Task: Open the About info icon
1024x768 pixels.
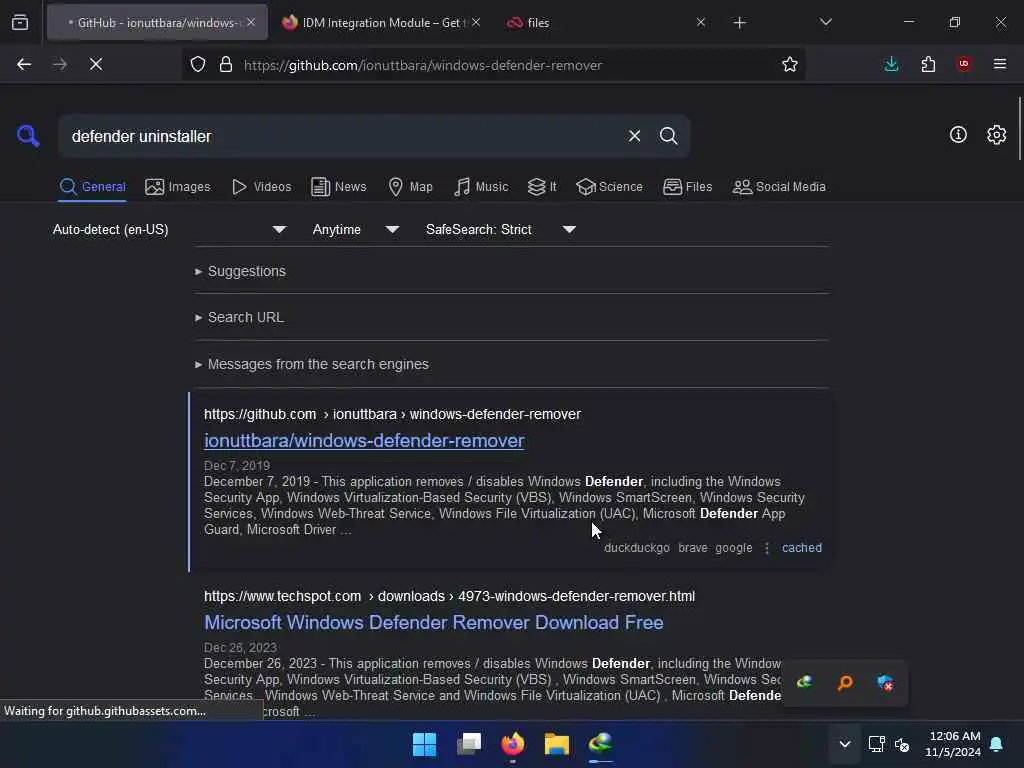Action: pyautogui.click(x=958, y=135)
